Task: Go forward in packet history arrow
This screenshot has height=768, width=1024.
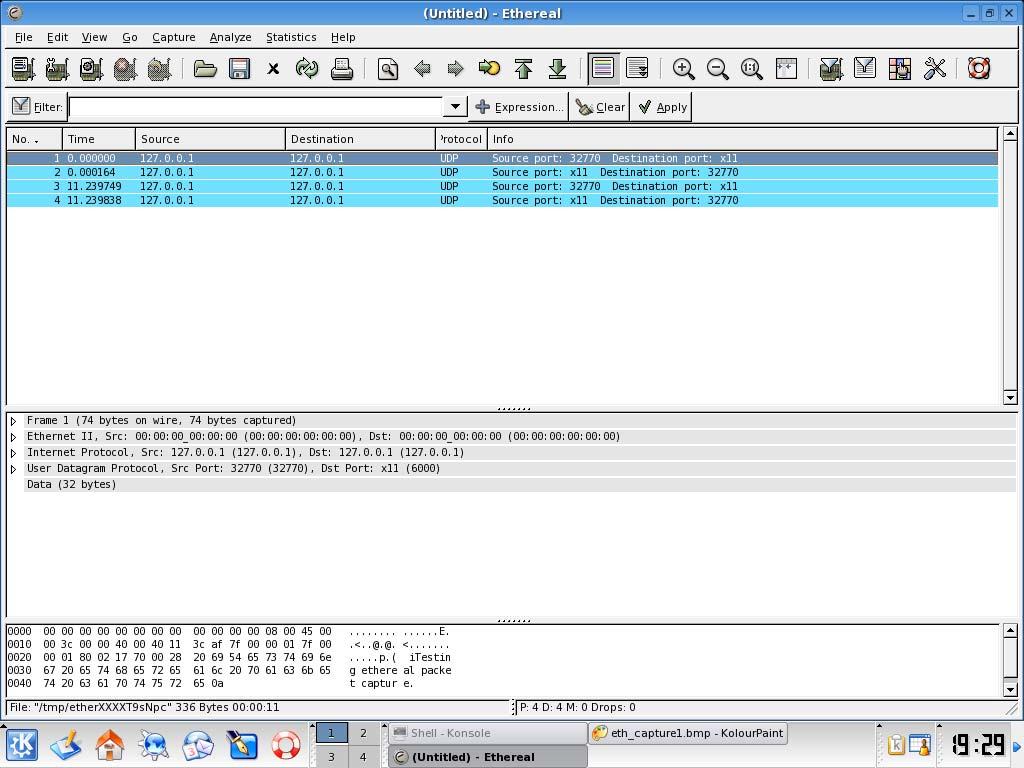Action: tap(456, 69)
